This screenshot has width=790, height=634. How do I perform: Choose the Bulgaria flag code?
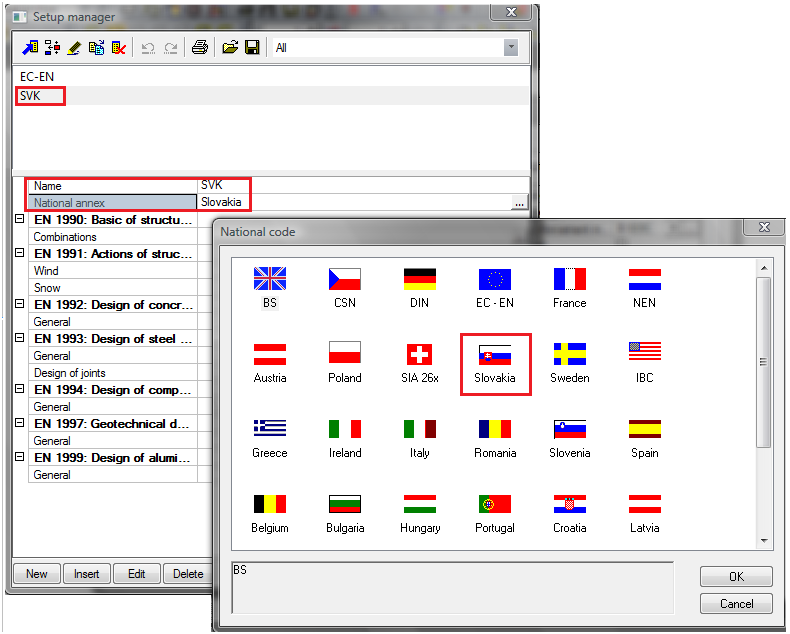pyautogui.click(x=345, y=513)
